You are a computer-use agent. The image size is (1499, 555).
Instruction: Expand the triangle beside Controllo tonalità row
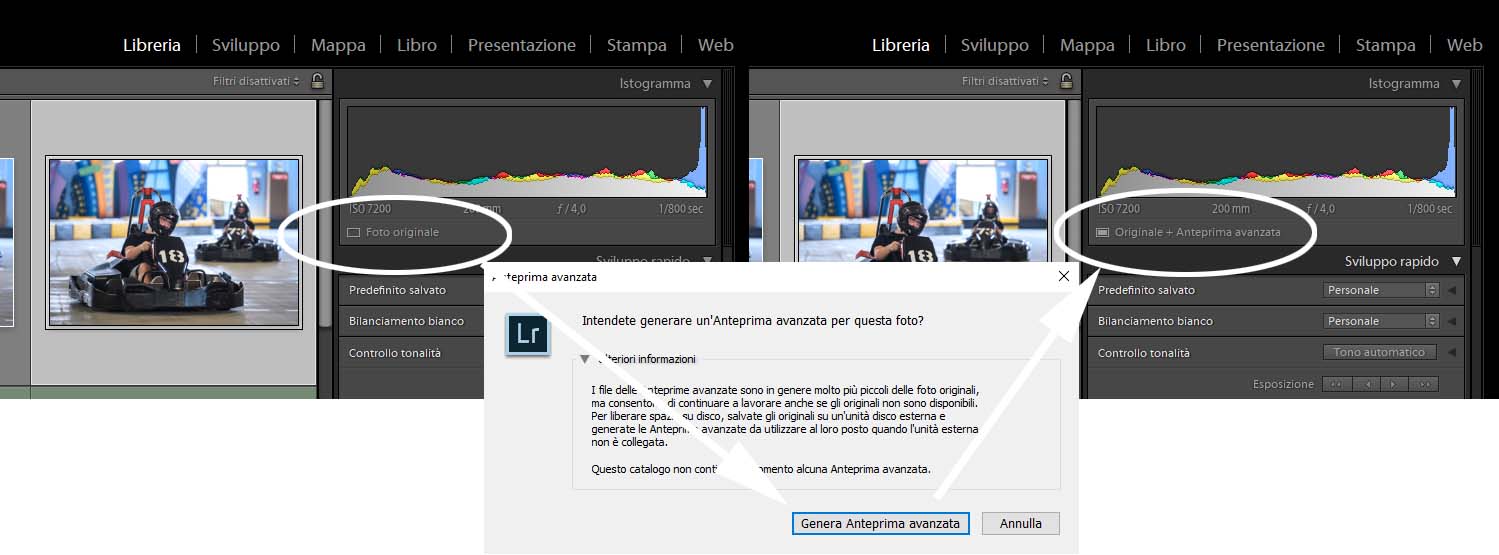(x=1451, y=353)
